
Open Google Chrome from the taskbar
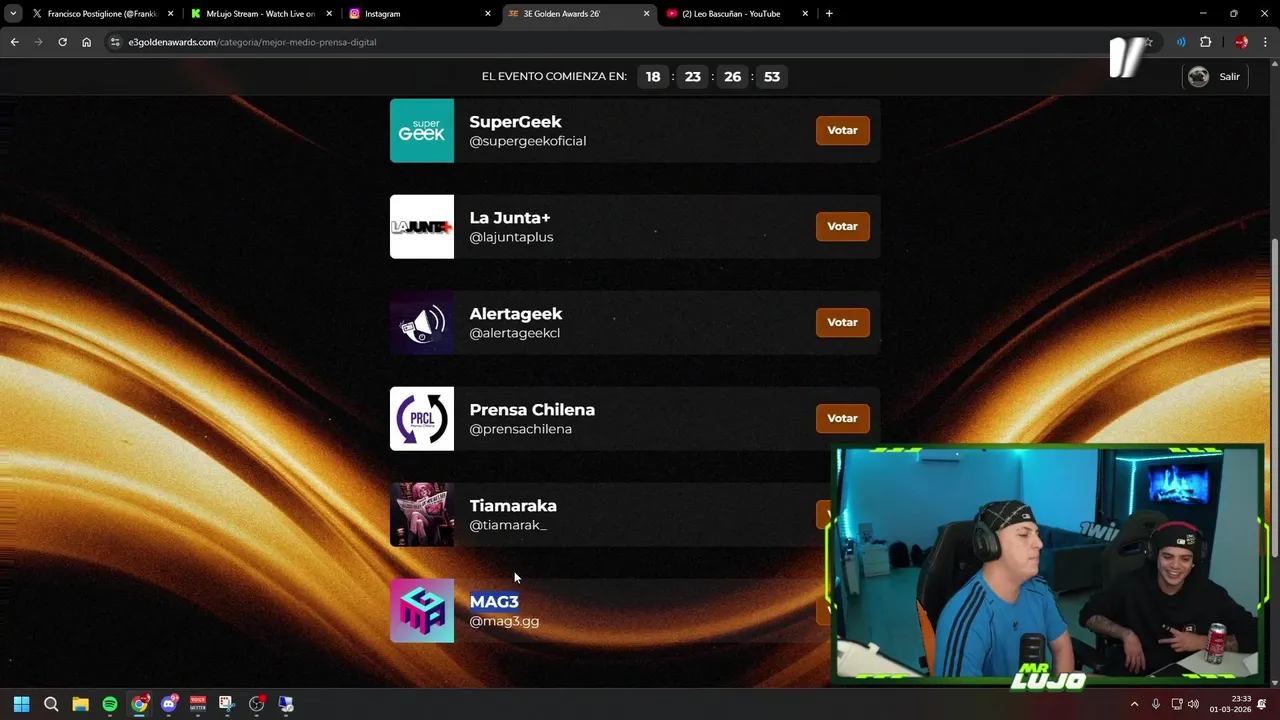[139, 704]
